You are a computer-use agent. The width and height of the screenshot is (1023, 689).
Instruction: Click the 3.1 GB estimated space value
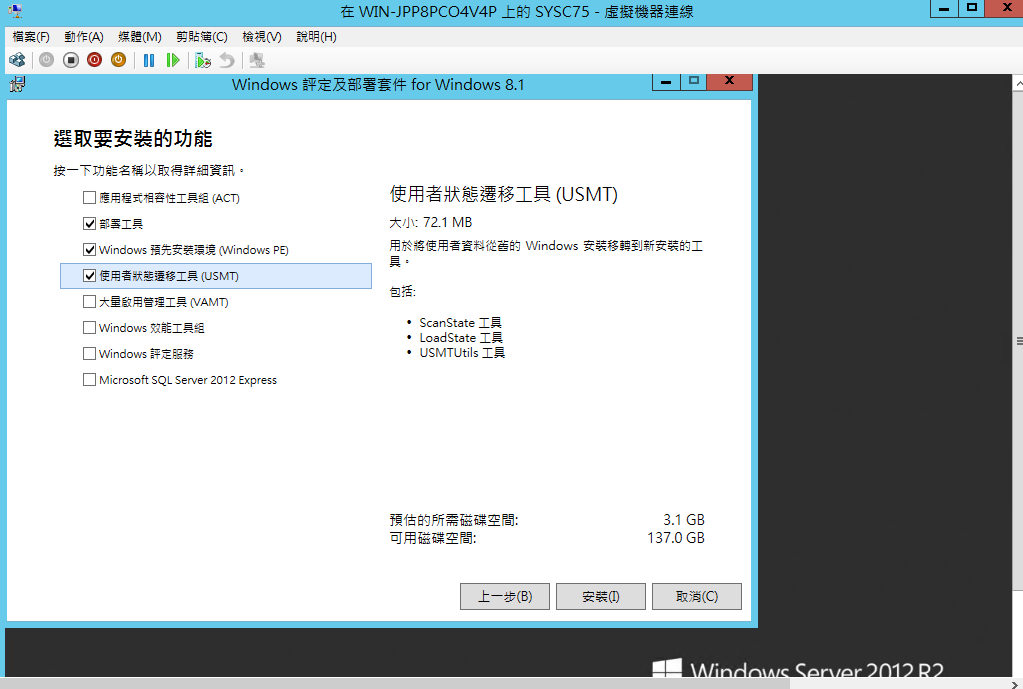click(684, 520)
